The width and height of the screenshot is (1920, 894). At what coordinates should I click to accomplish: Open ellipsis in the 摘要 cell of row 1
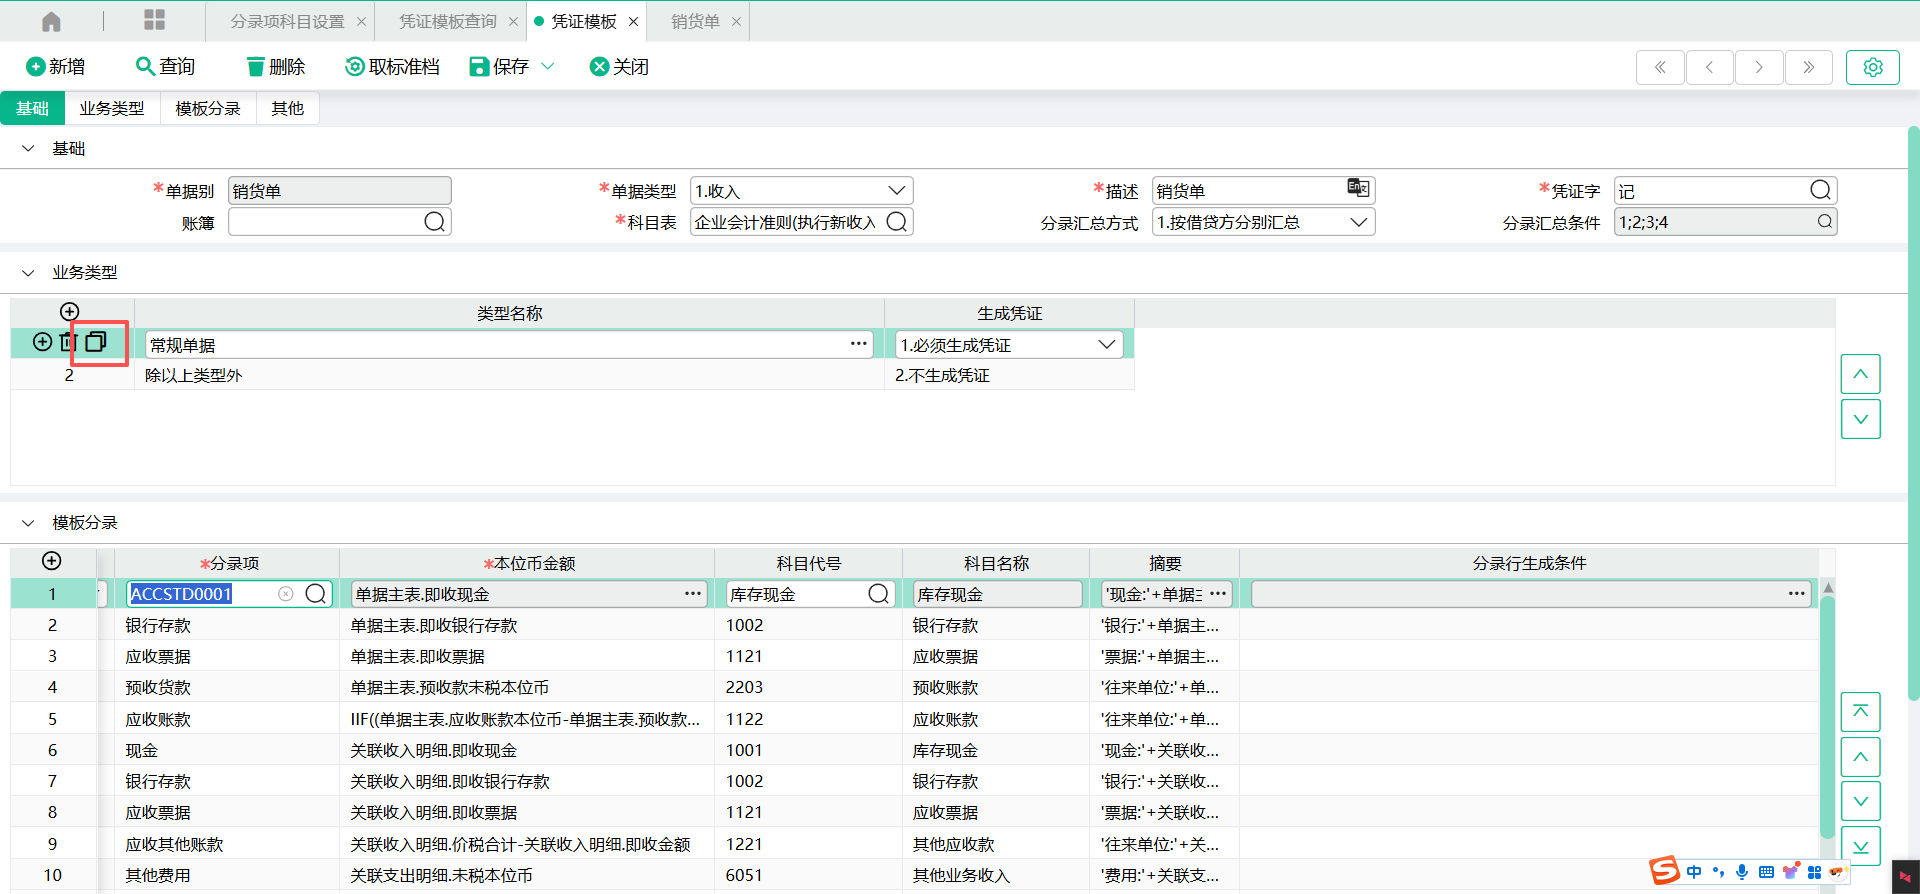coord(1217,594)
